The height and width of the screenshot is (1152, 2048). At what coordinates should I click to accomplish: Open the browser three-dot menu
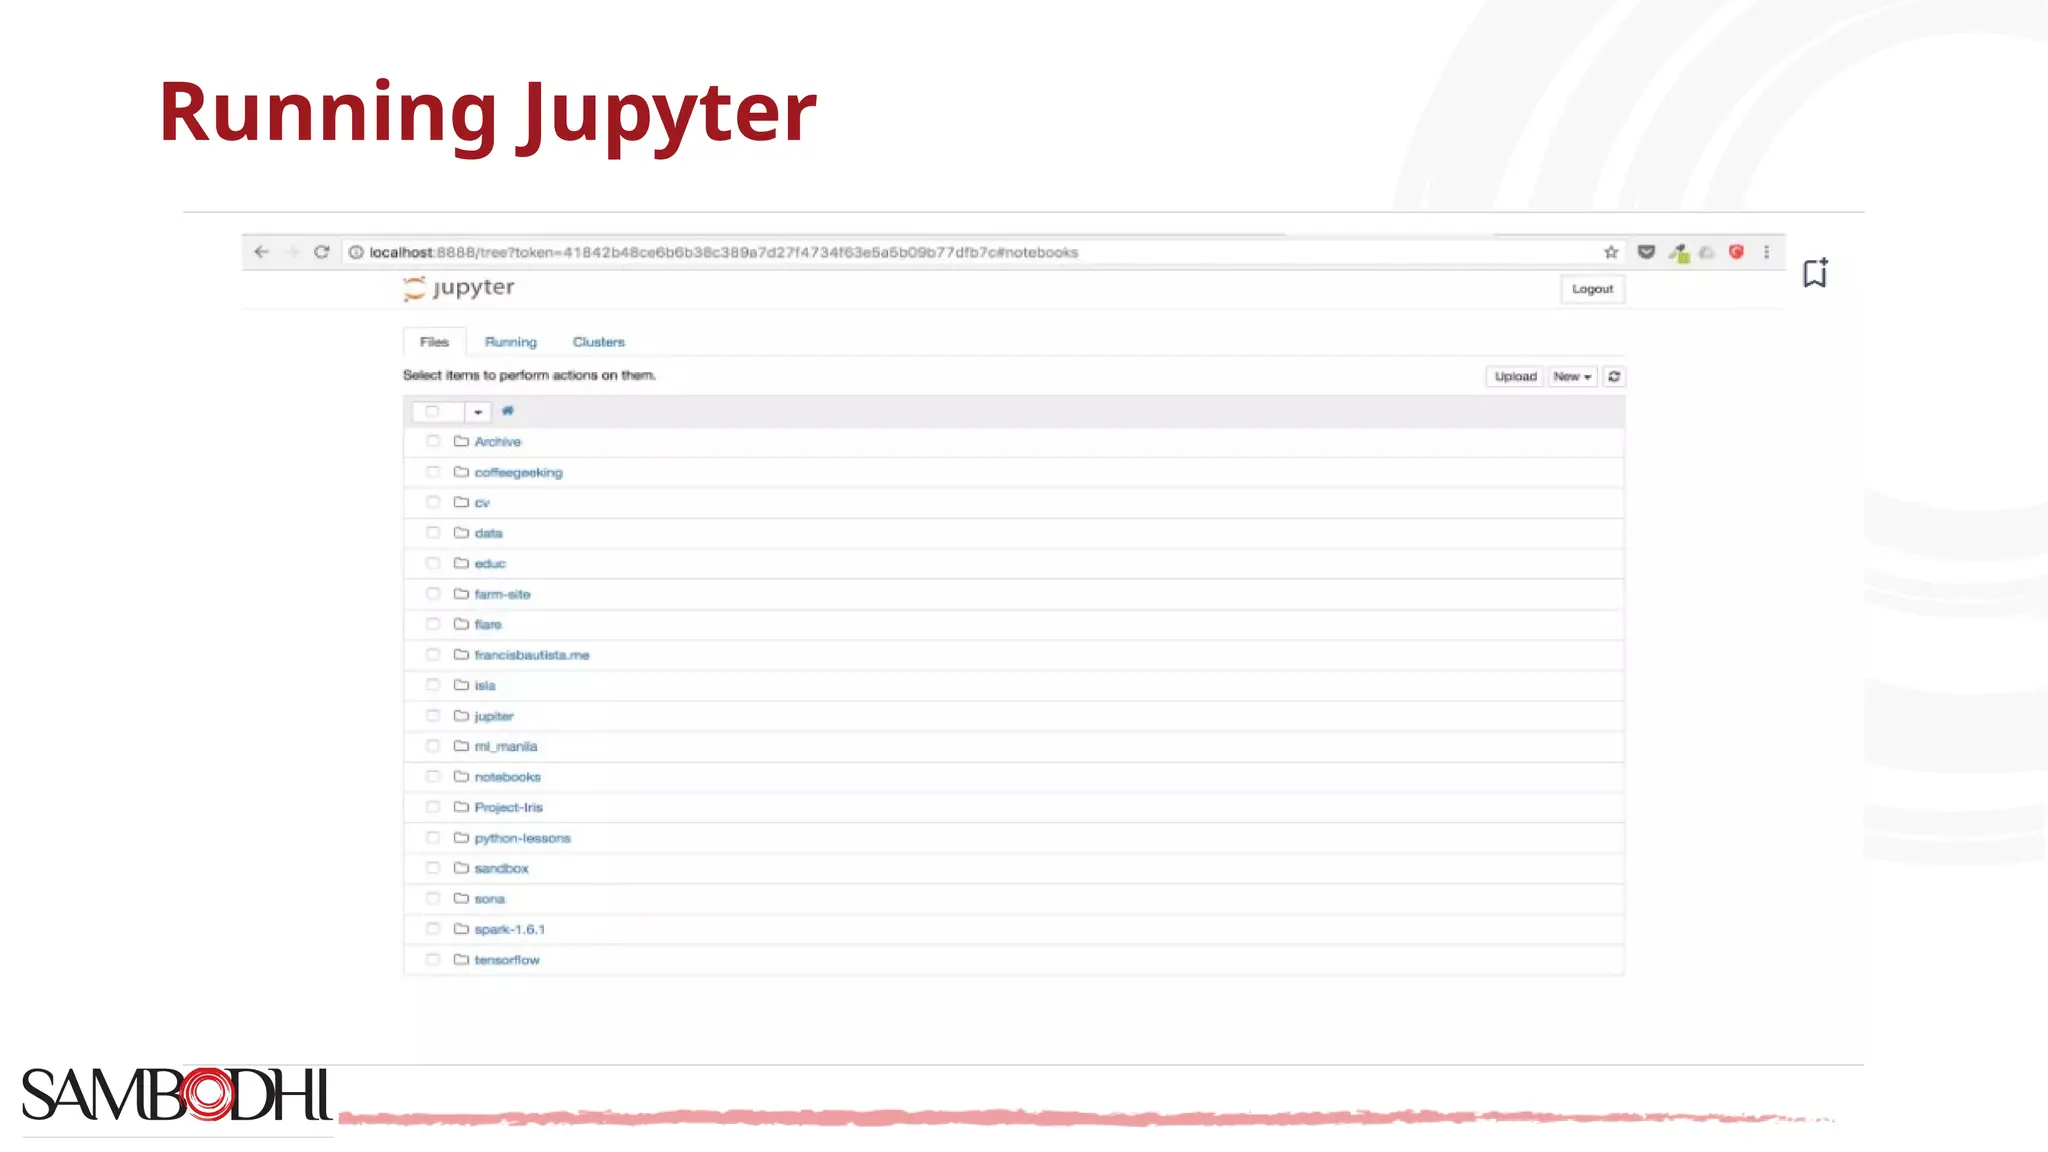[1766, 252]
